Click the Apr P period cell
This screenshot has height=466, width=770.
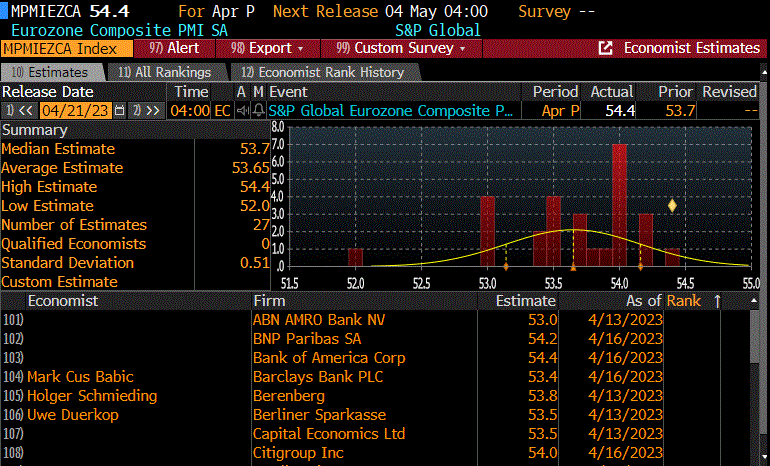coord(560,111)
